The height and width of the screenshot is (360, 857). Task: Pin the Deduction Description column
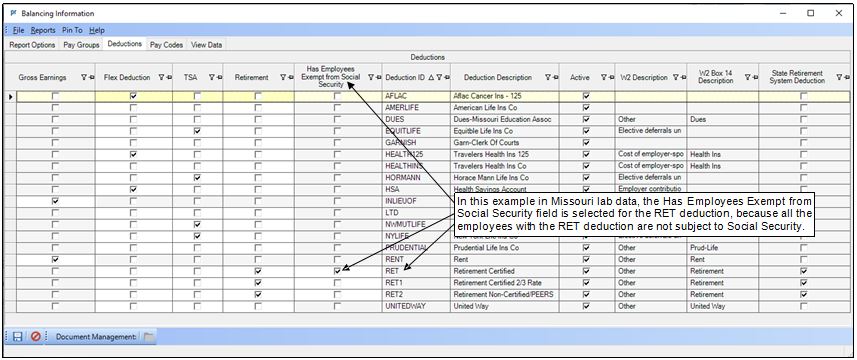click(555, 78)
